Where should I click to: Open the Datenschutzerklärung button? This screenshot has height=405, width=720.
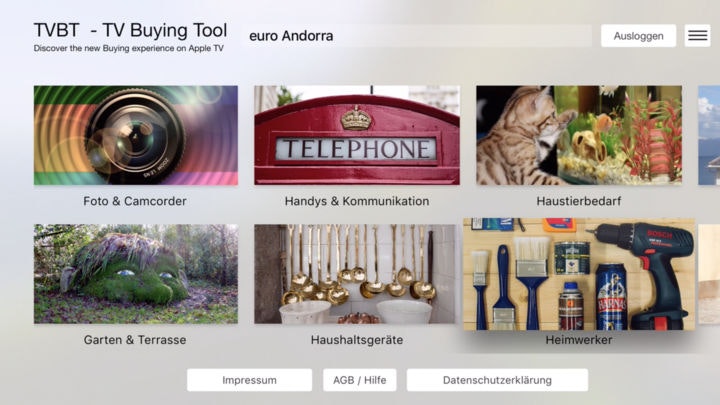(497, 380)
